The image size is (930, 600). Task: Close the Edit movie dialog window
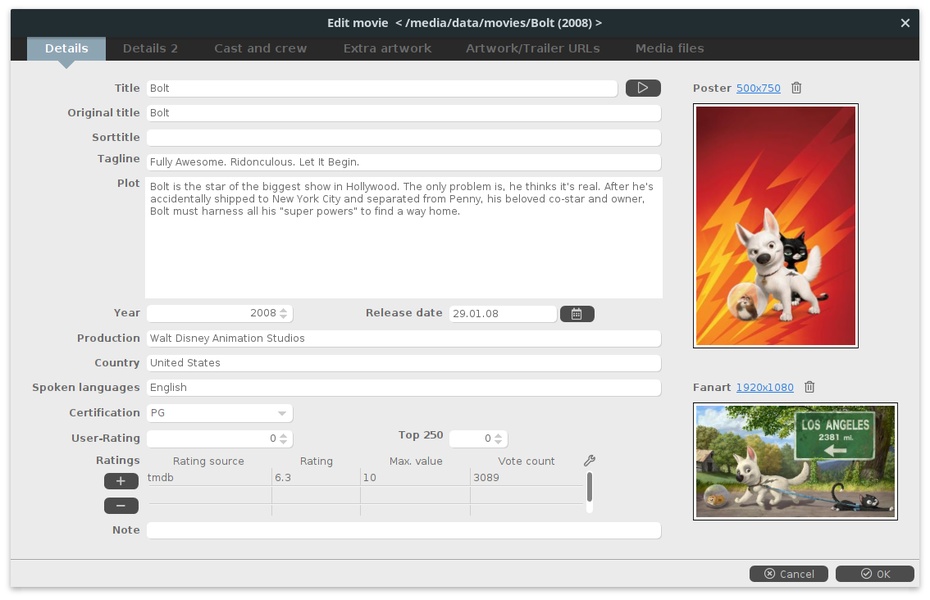pyautogui.click(x=905, y=23)
